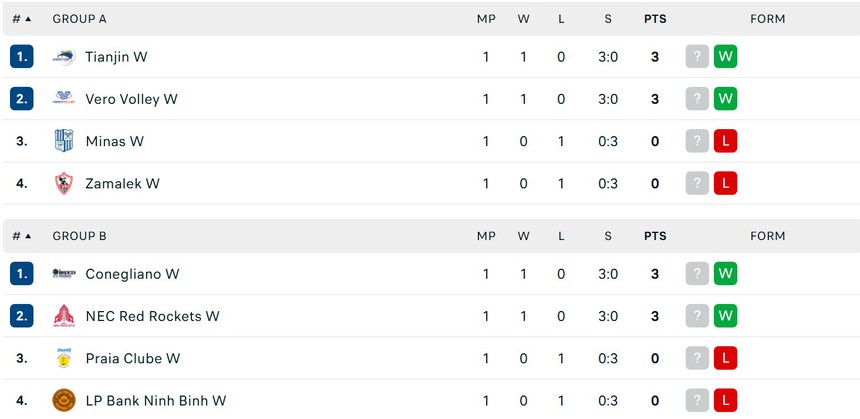Click Vero Volley W rank 2 badge

pos(22,99)
